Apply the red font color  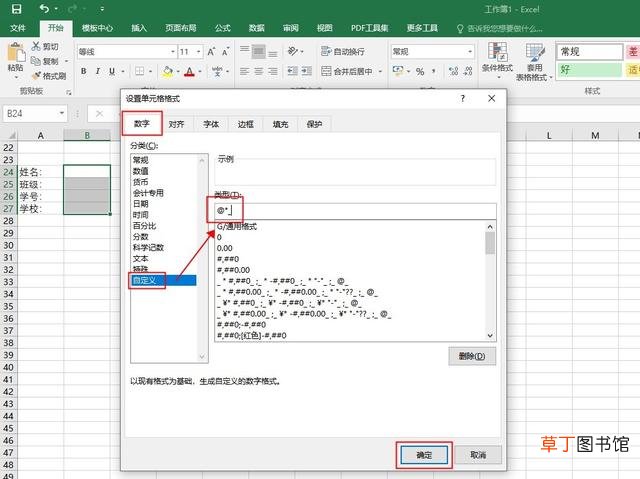189,72
